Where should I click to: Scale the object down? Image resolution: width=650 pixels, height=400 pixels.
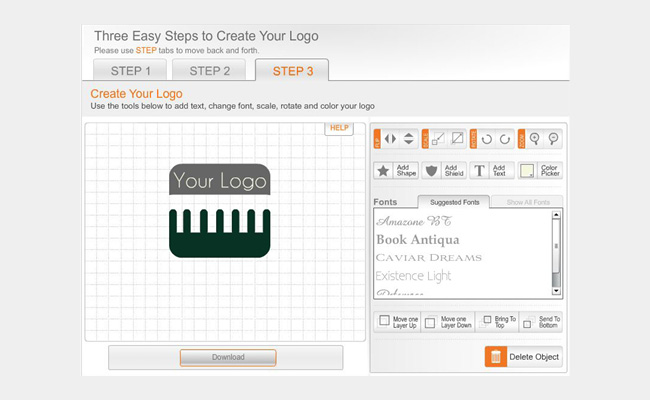(457, 139)
